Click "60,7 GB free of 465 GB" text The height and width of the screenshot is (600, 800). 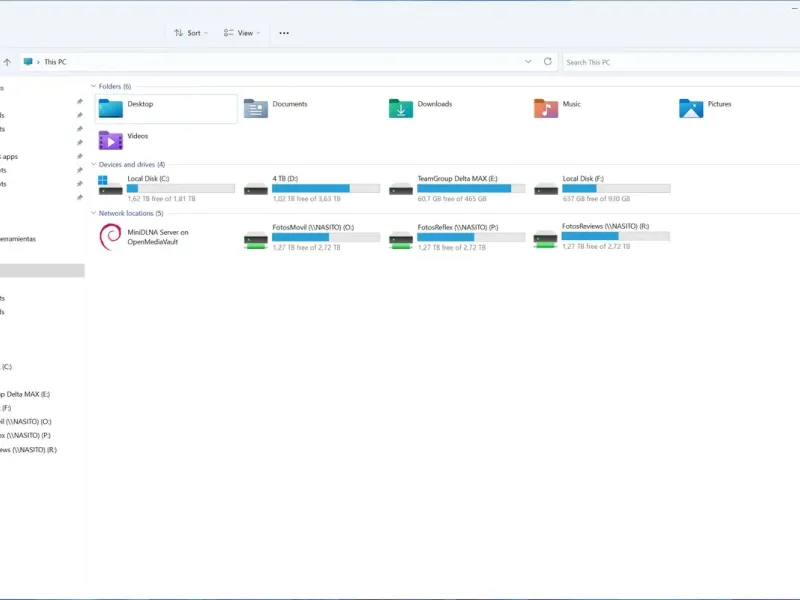452,198
